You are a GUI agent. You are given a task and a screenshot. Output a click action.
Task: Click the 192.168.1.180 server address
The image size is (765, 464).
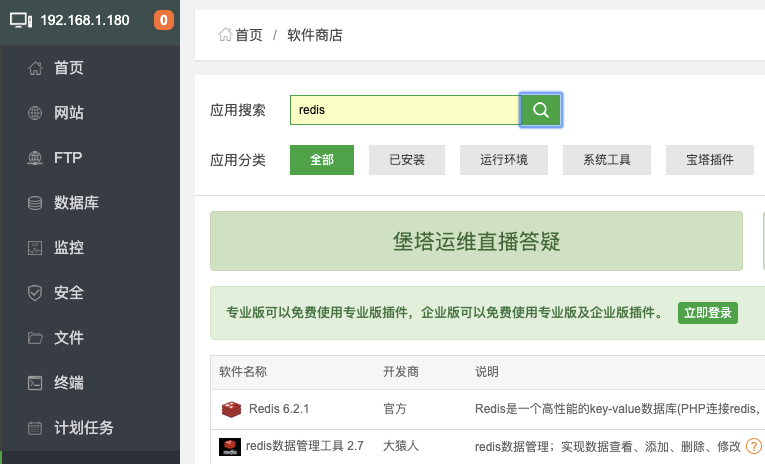tap(85, 20)
